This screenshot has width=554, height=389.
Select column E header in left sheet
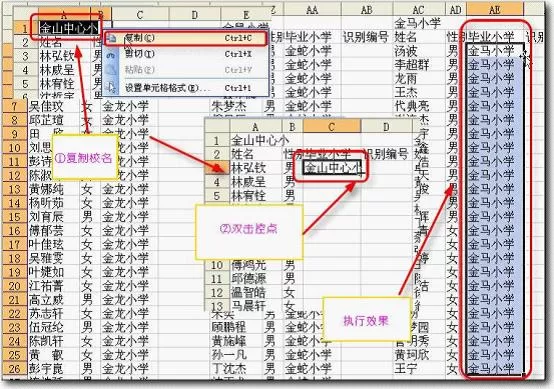[x=246, y=14]
